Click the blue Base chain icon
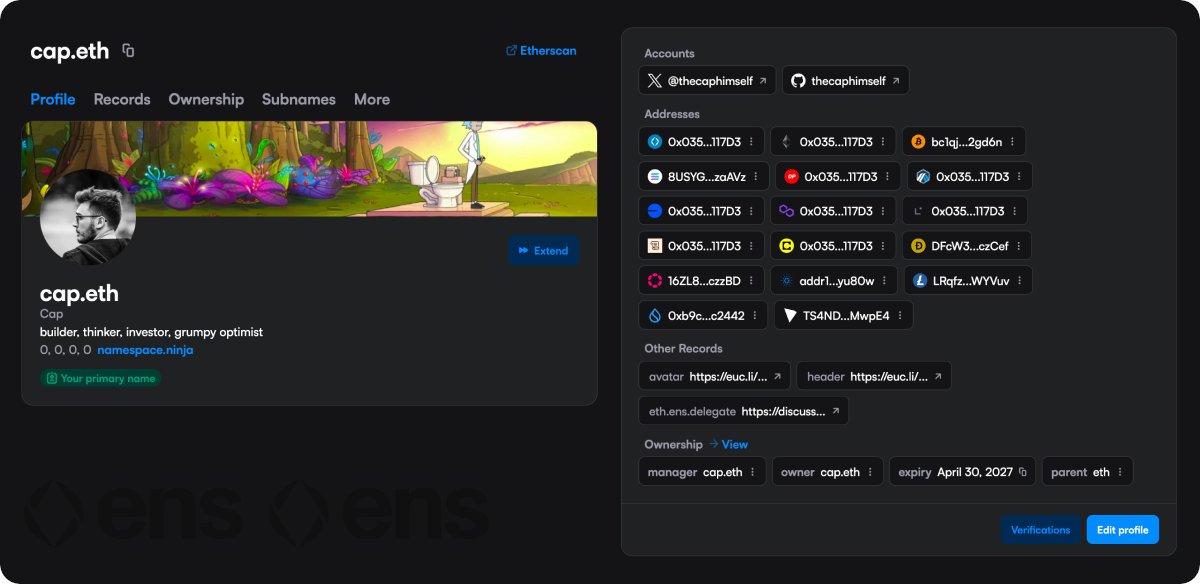 coord(655,212)
